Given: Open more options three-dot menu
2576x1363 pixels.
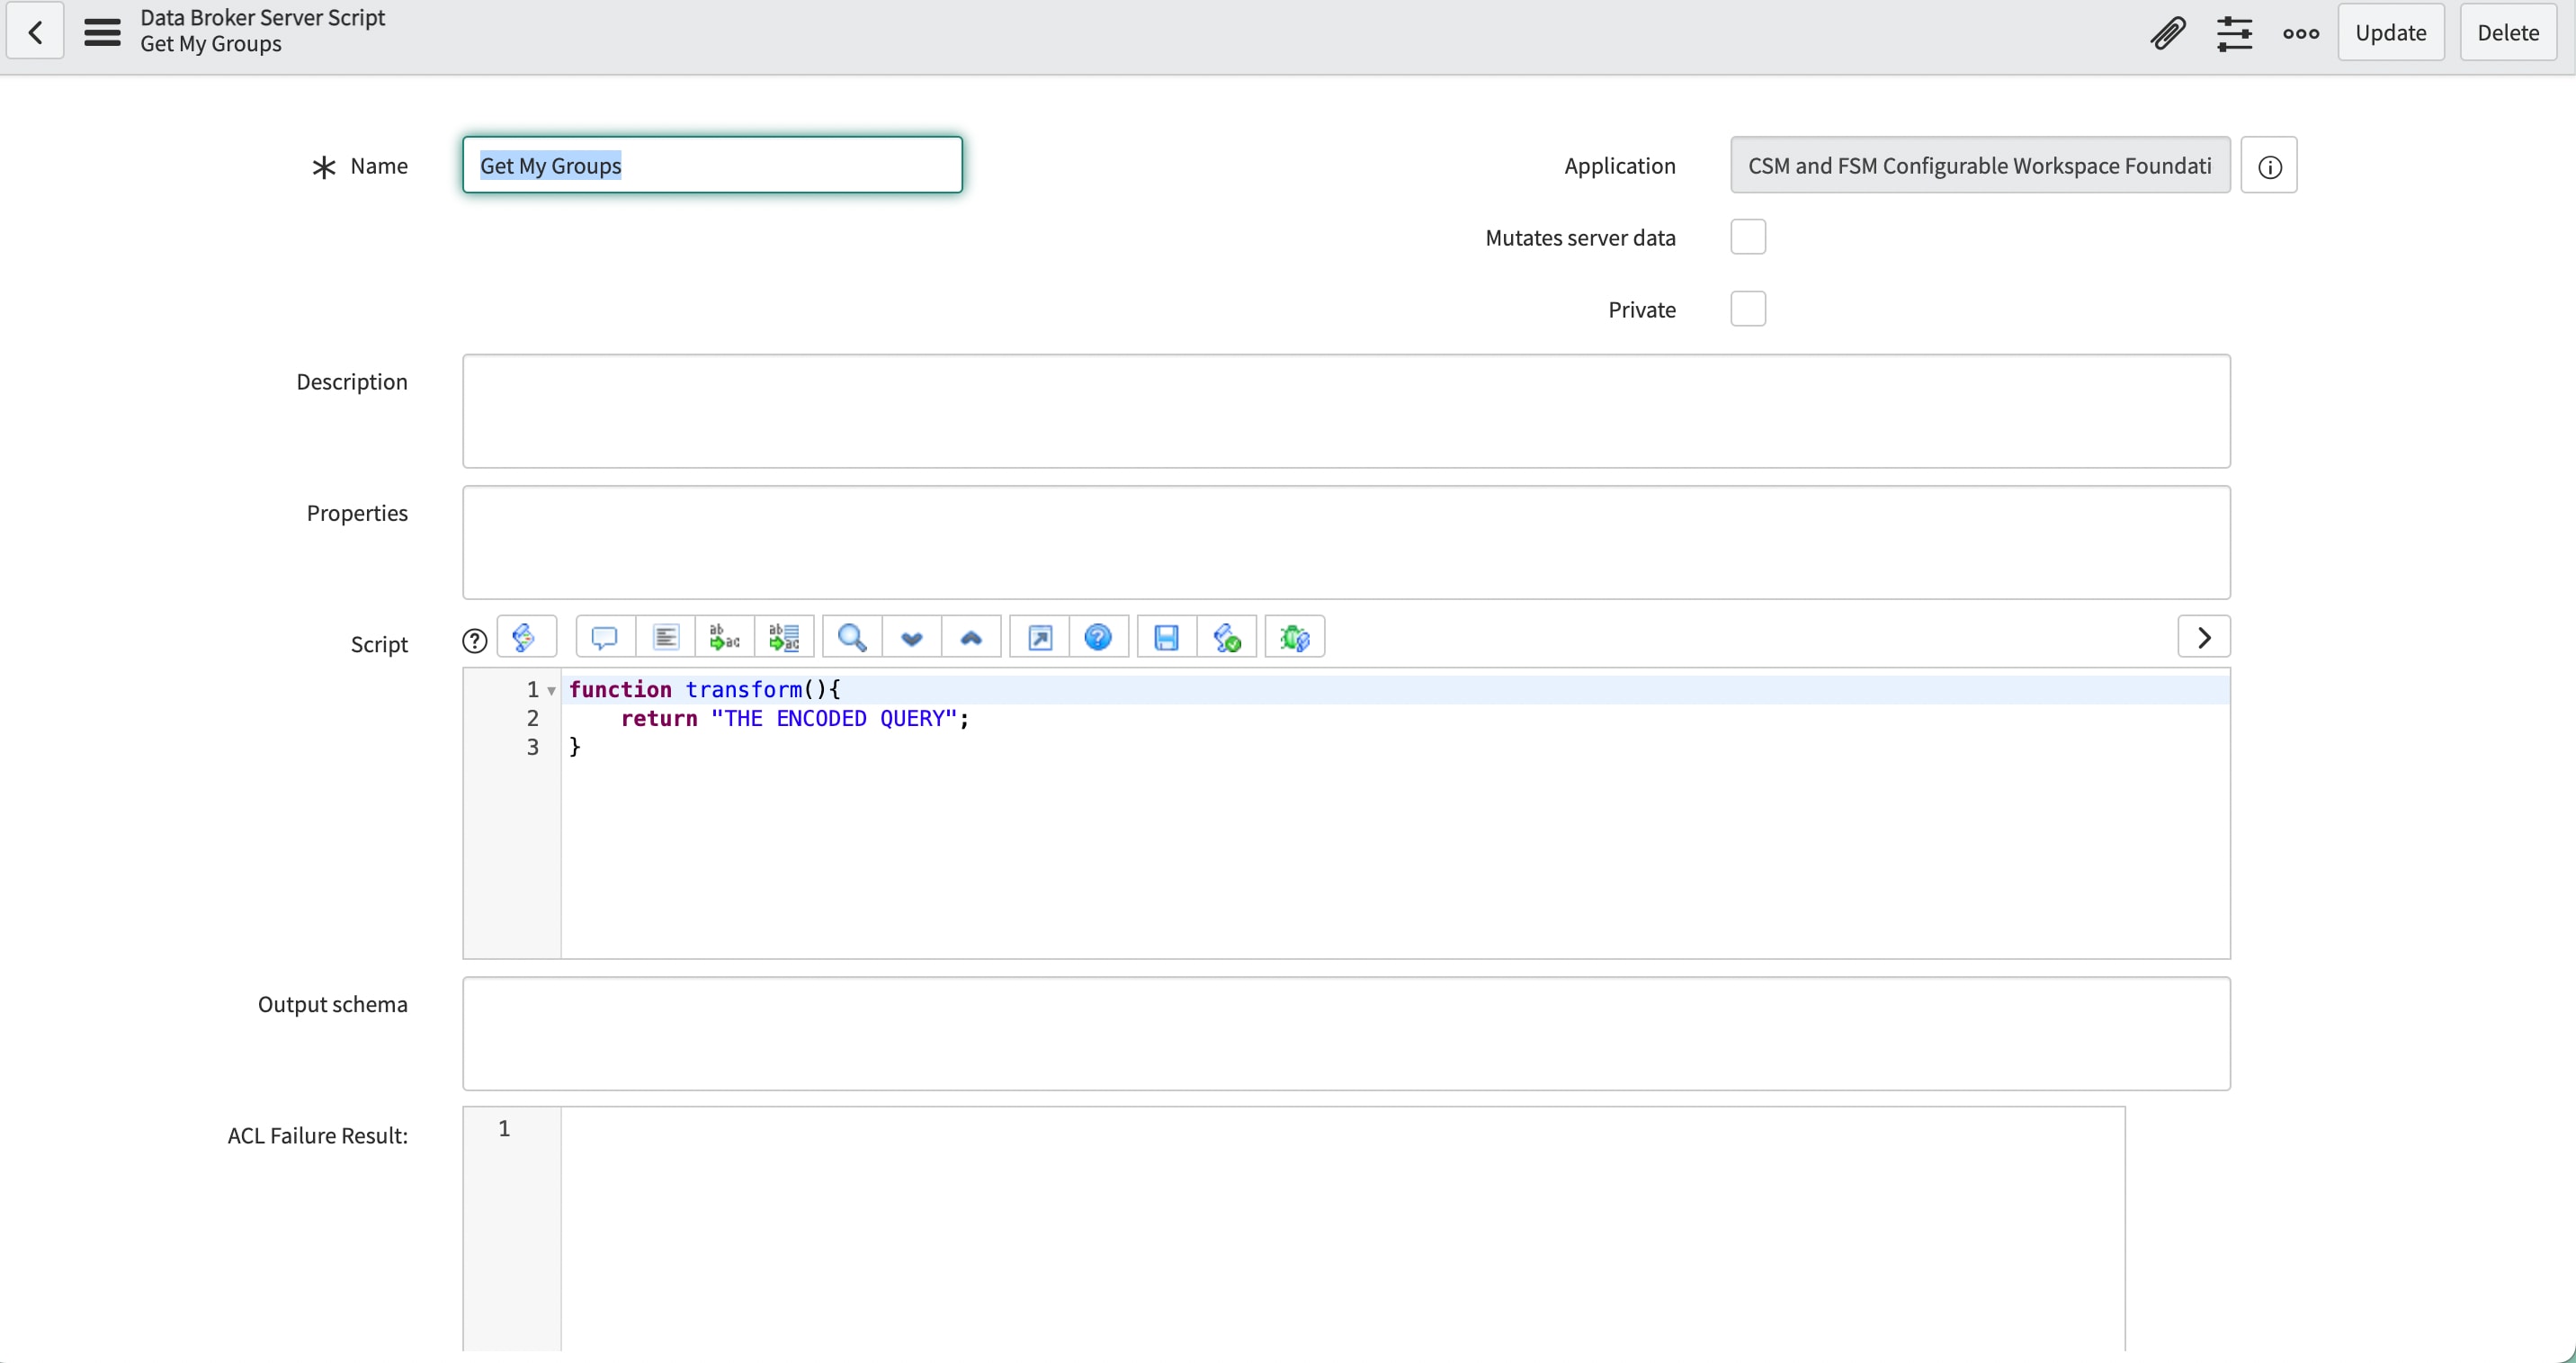Looking at the screenshot, I should [2300, 33].
